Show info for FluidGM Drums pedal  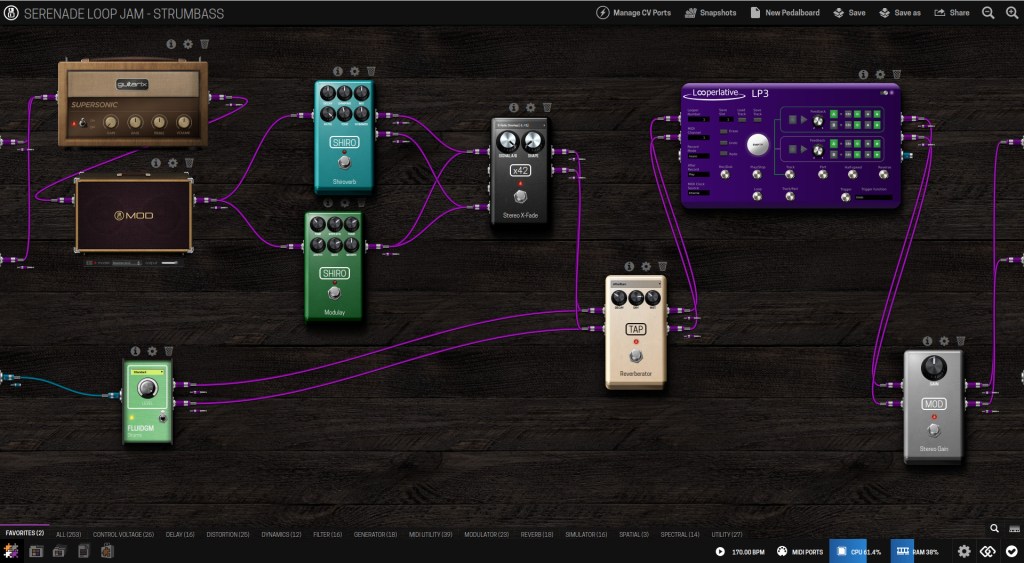[x=135, y=351]
